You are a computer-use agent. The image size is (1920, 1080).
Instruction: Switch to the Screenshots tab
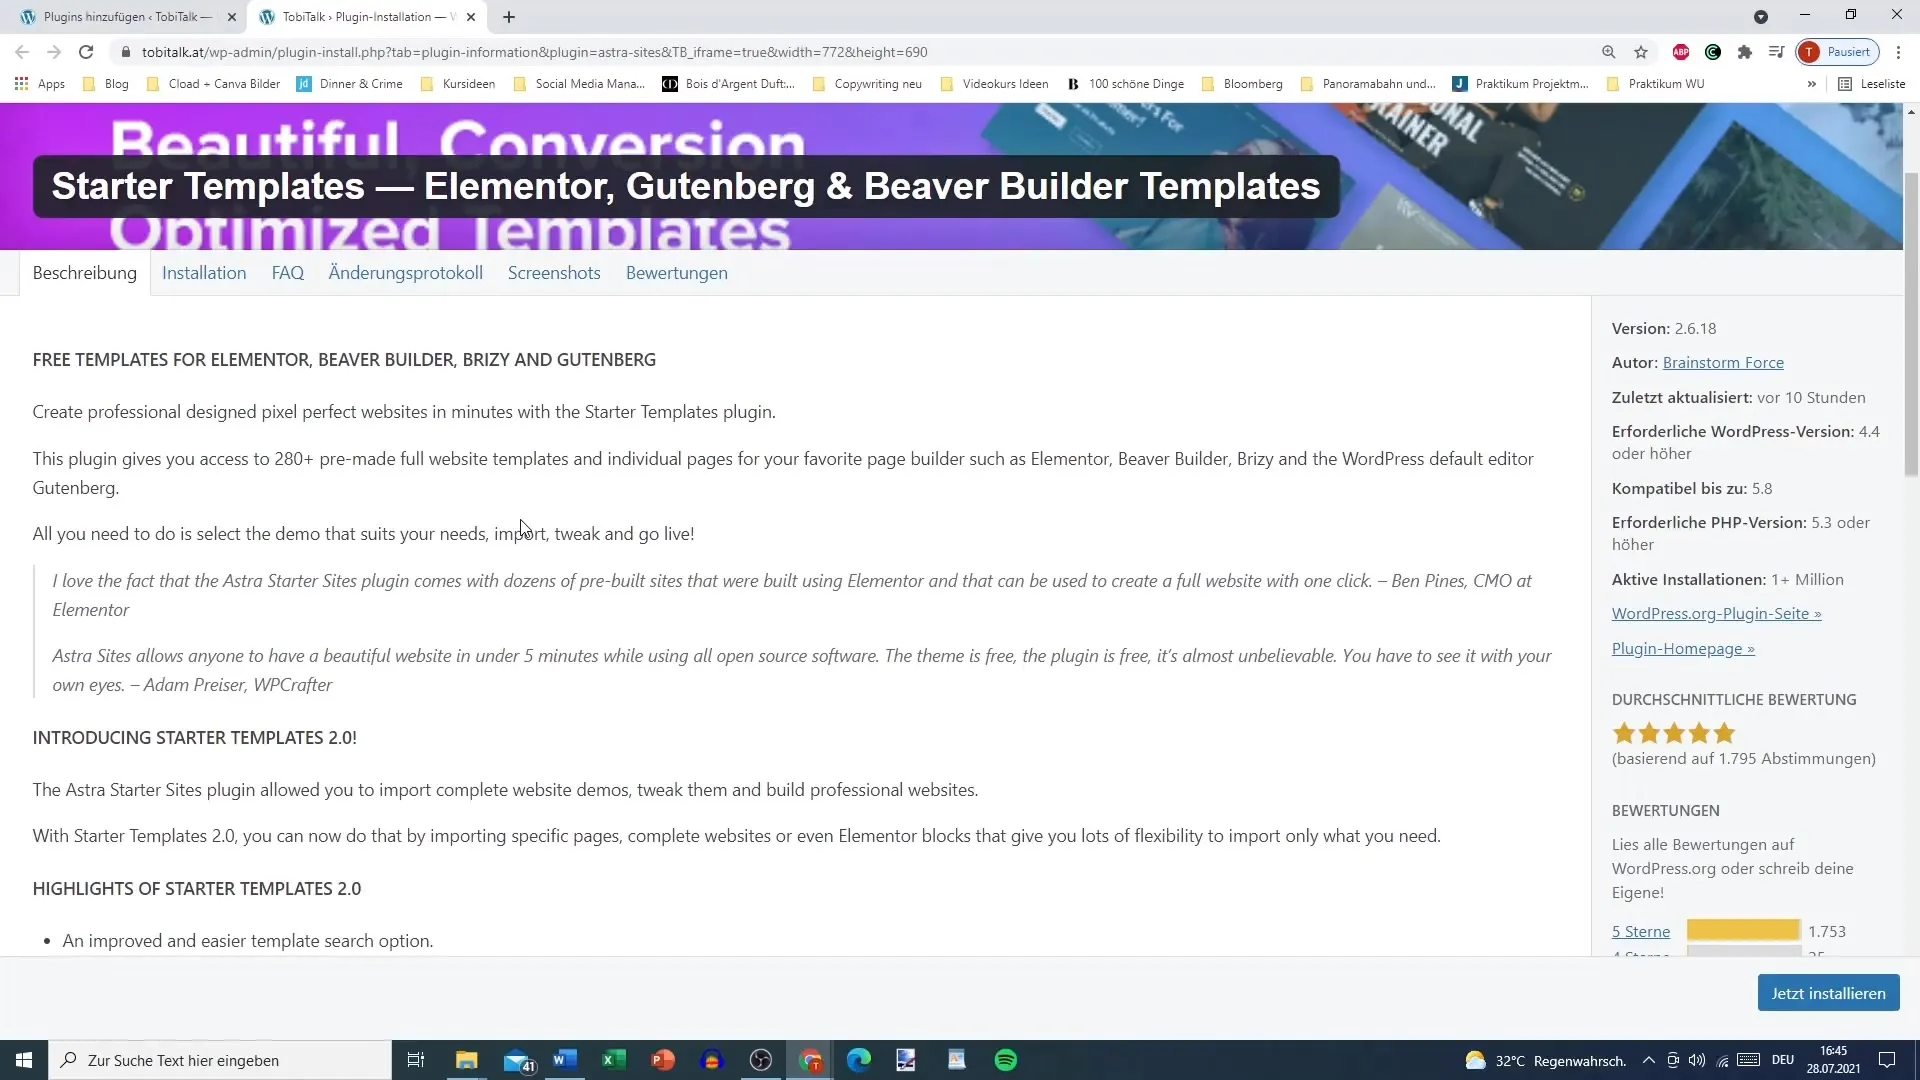[x=554, y=273]
